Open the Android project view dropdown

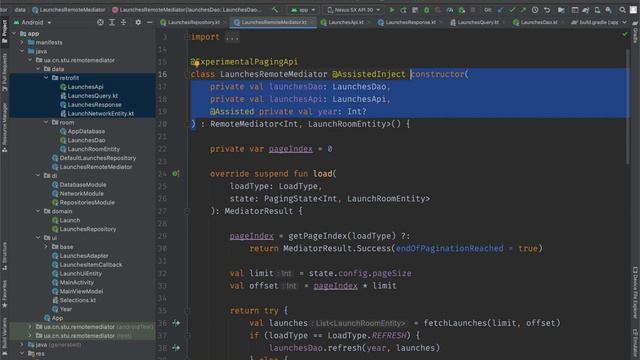click(32, 22)
